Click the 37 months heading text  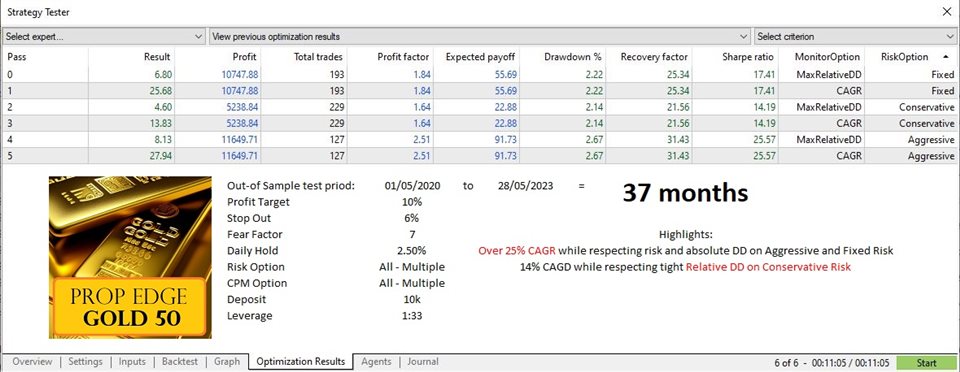pos(686,193)
